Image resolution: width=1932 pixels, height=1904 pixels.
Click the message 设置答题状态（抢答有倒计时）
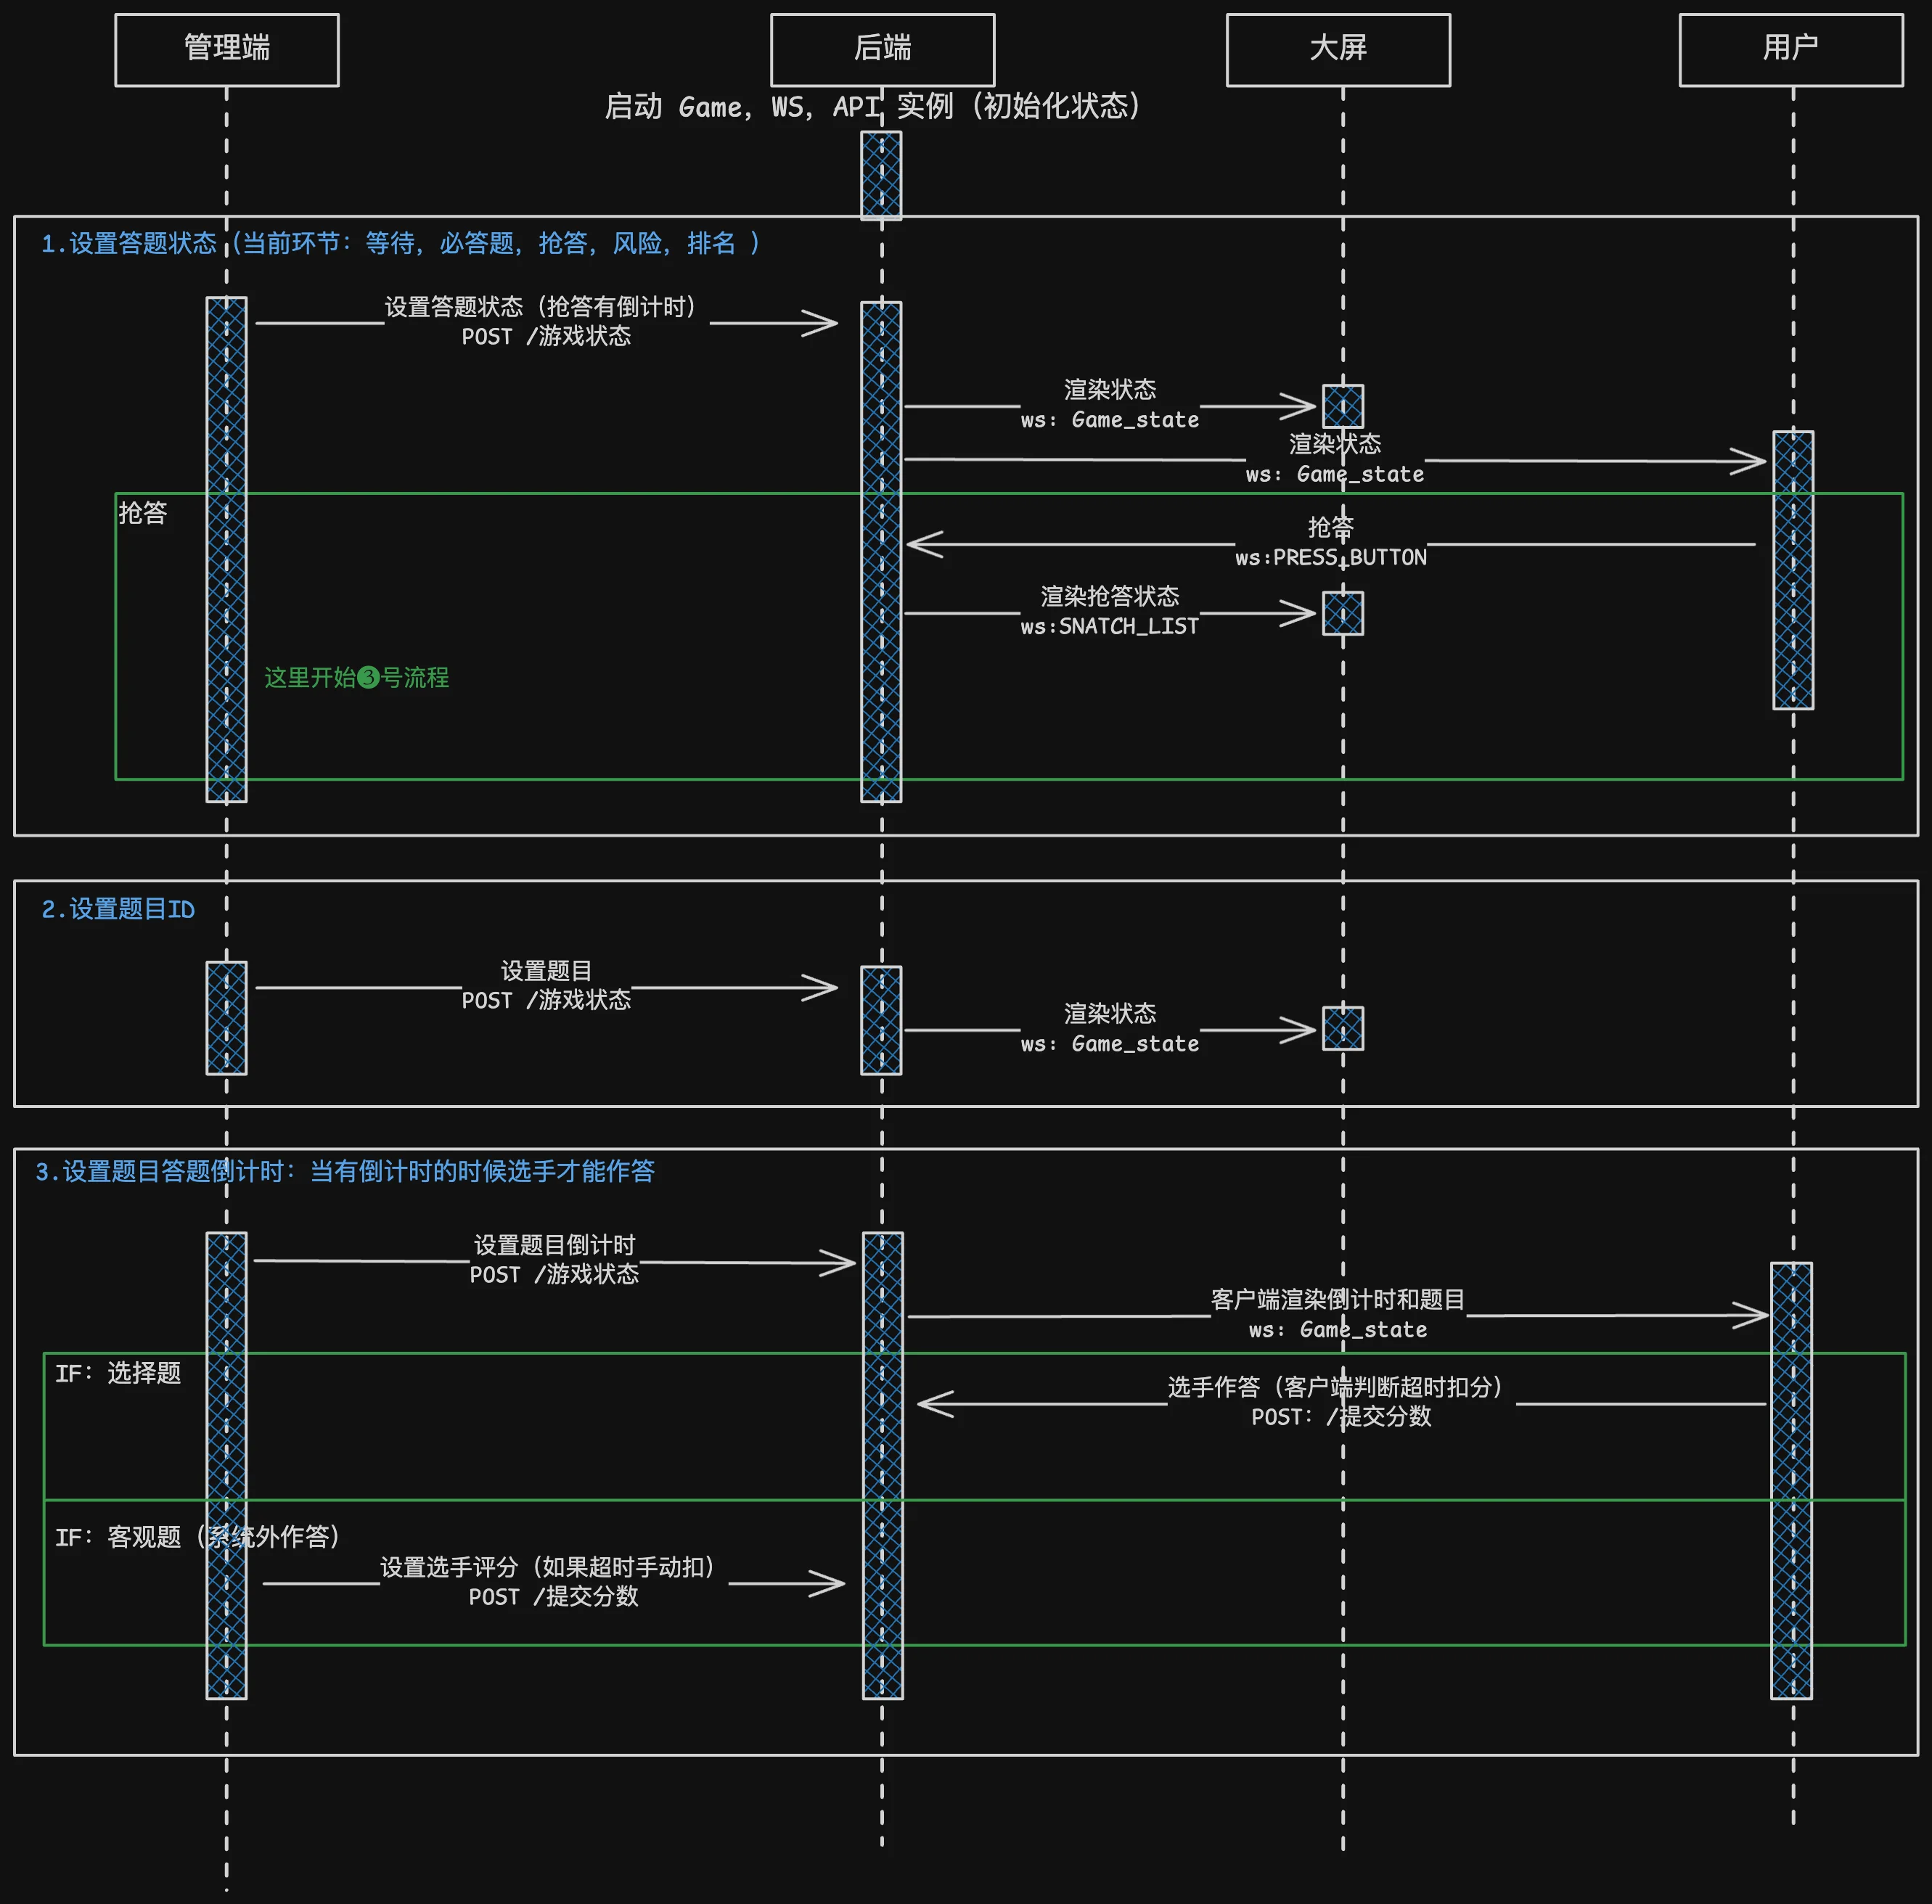541,306
